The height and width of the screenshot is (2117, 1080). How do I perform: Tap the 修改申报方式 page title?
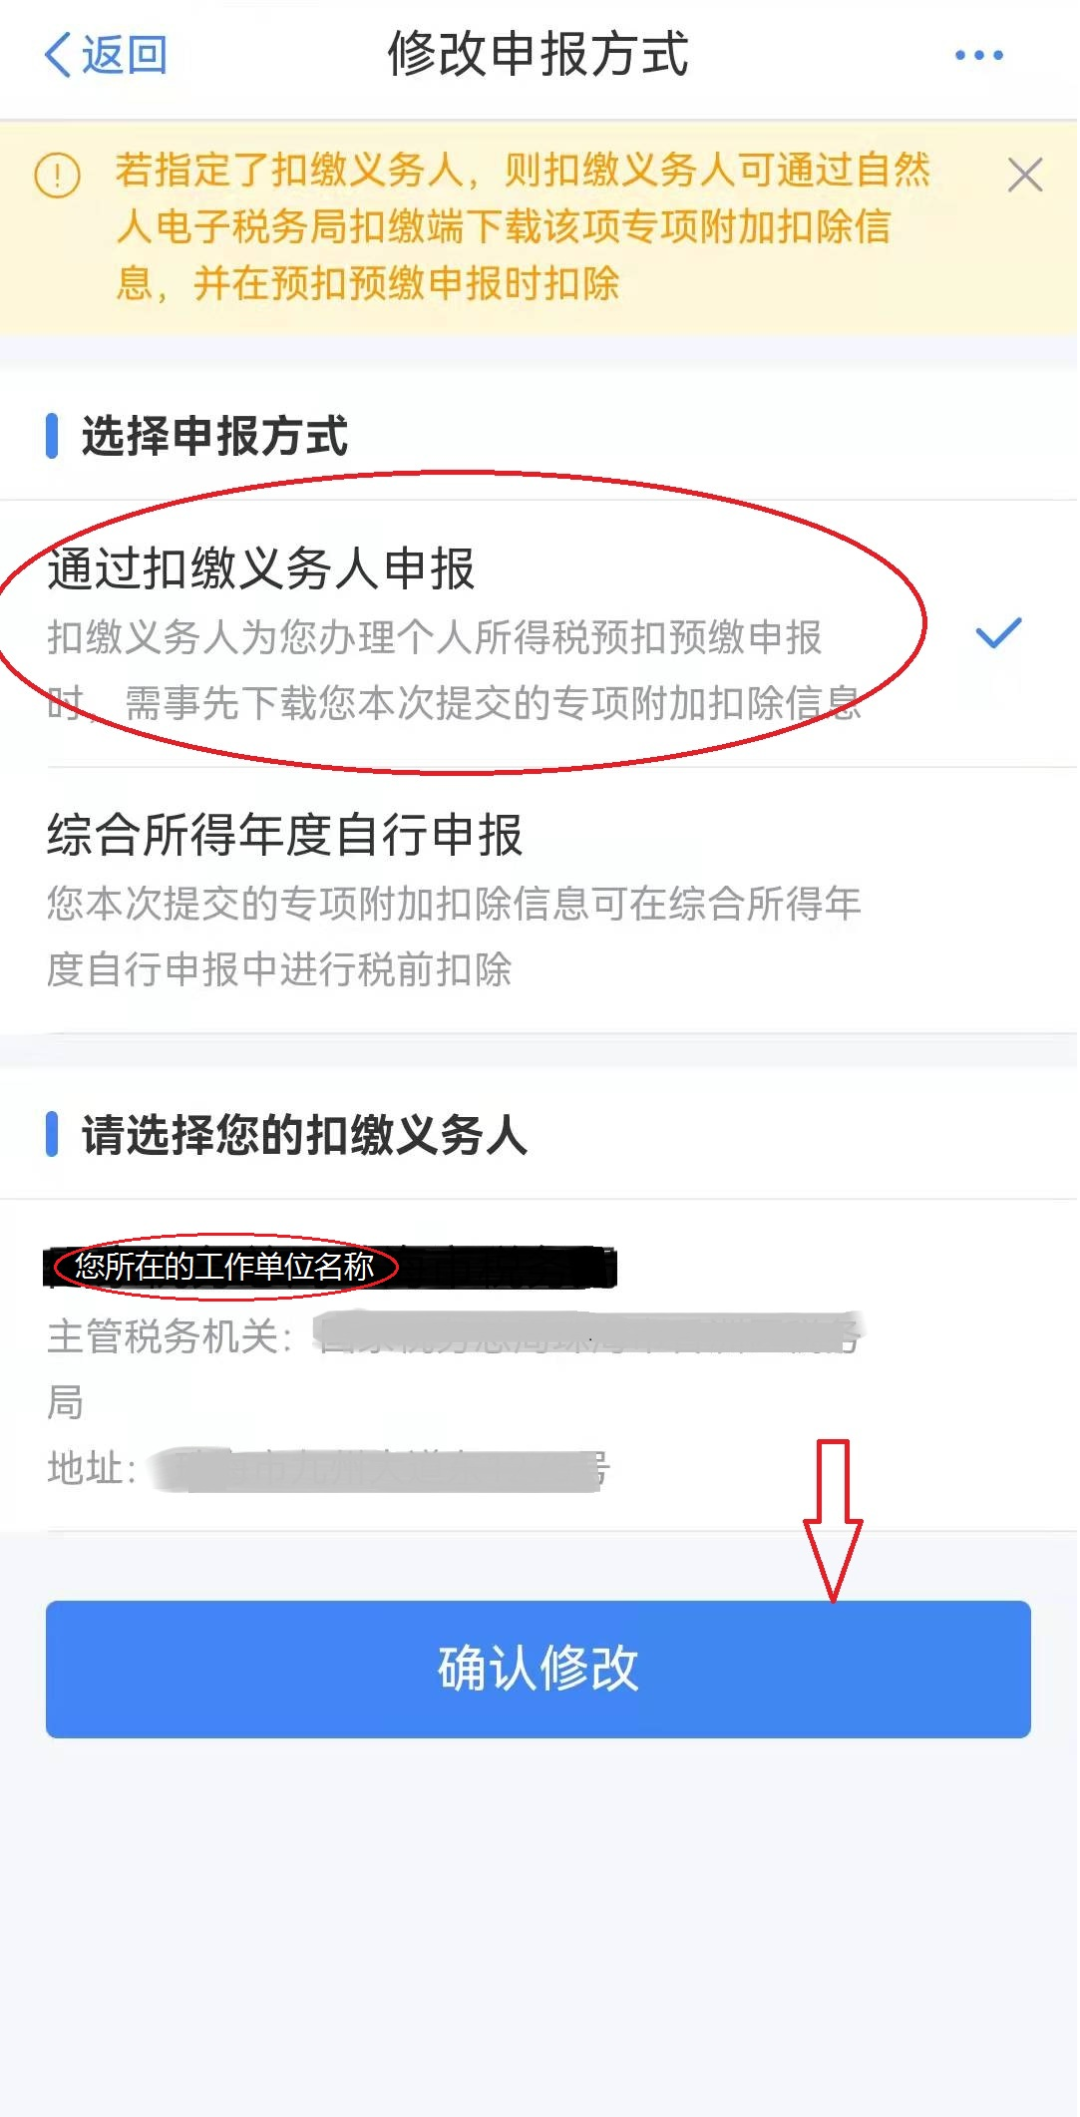[538, 55]
